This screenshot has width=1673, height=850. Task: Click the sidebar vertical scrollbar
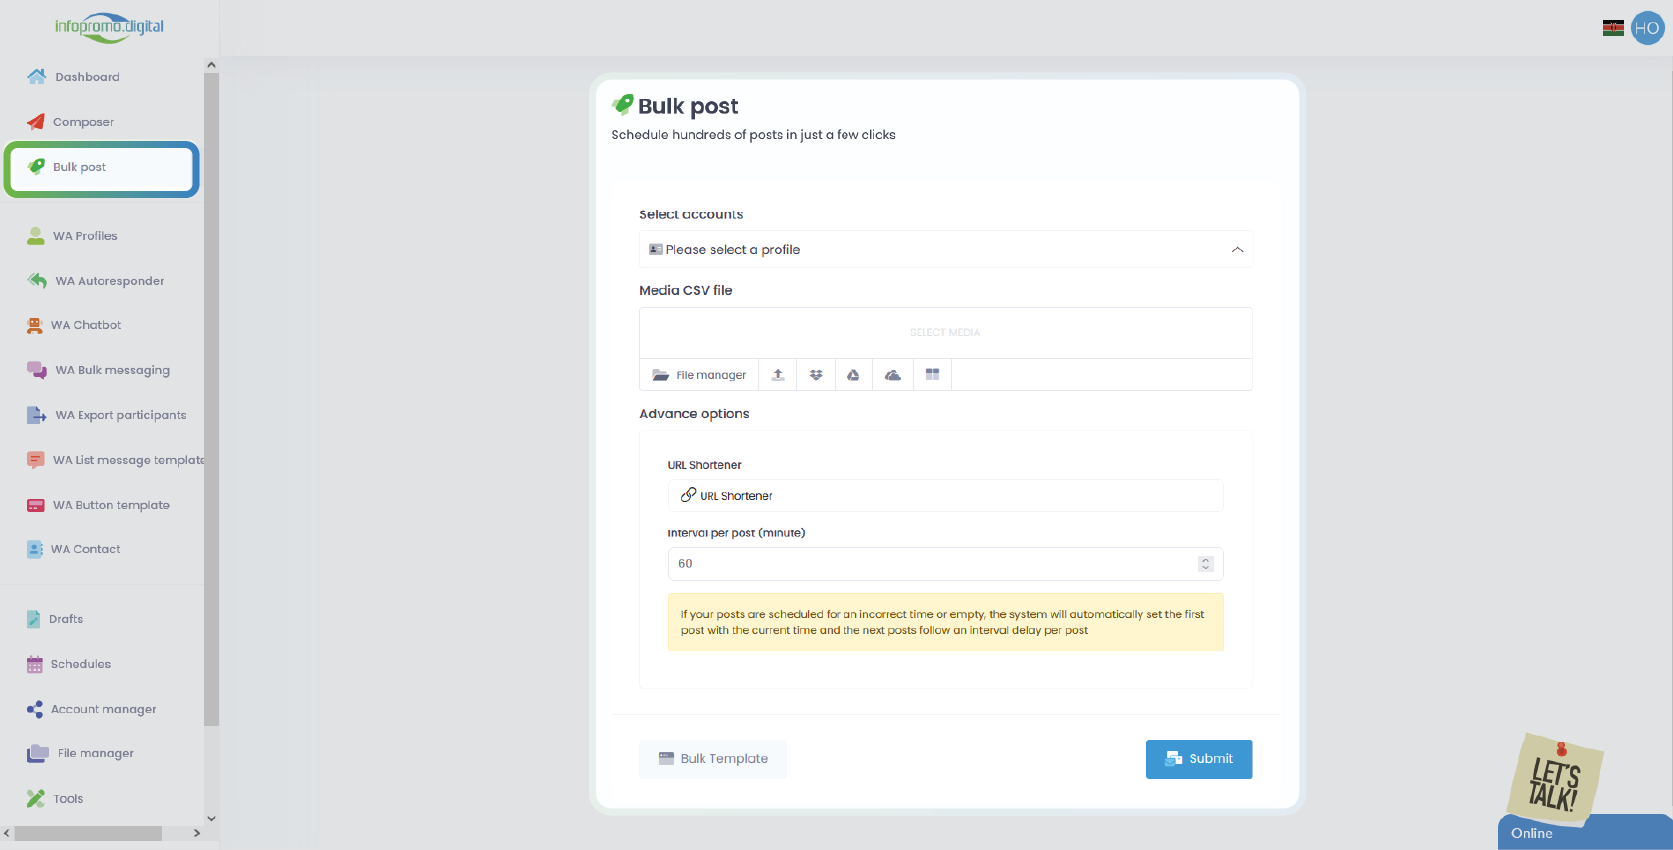(x=211, y=400)
